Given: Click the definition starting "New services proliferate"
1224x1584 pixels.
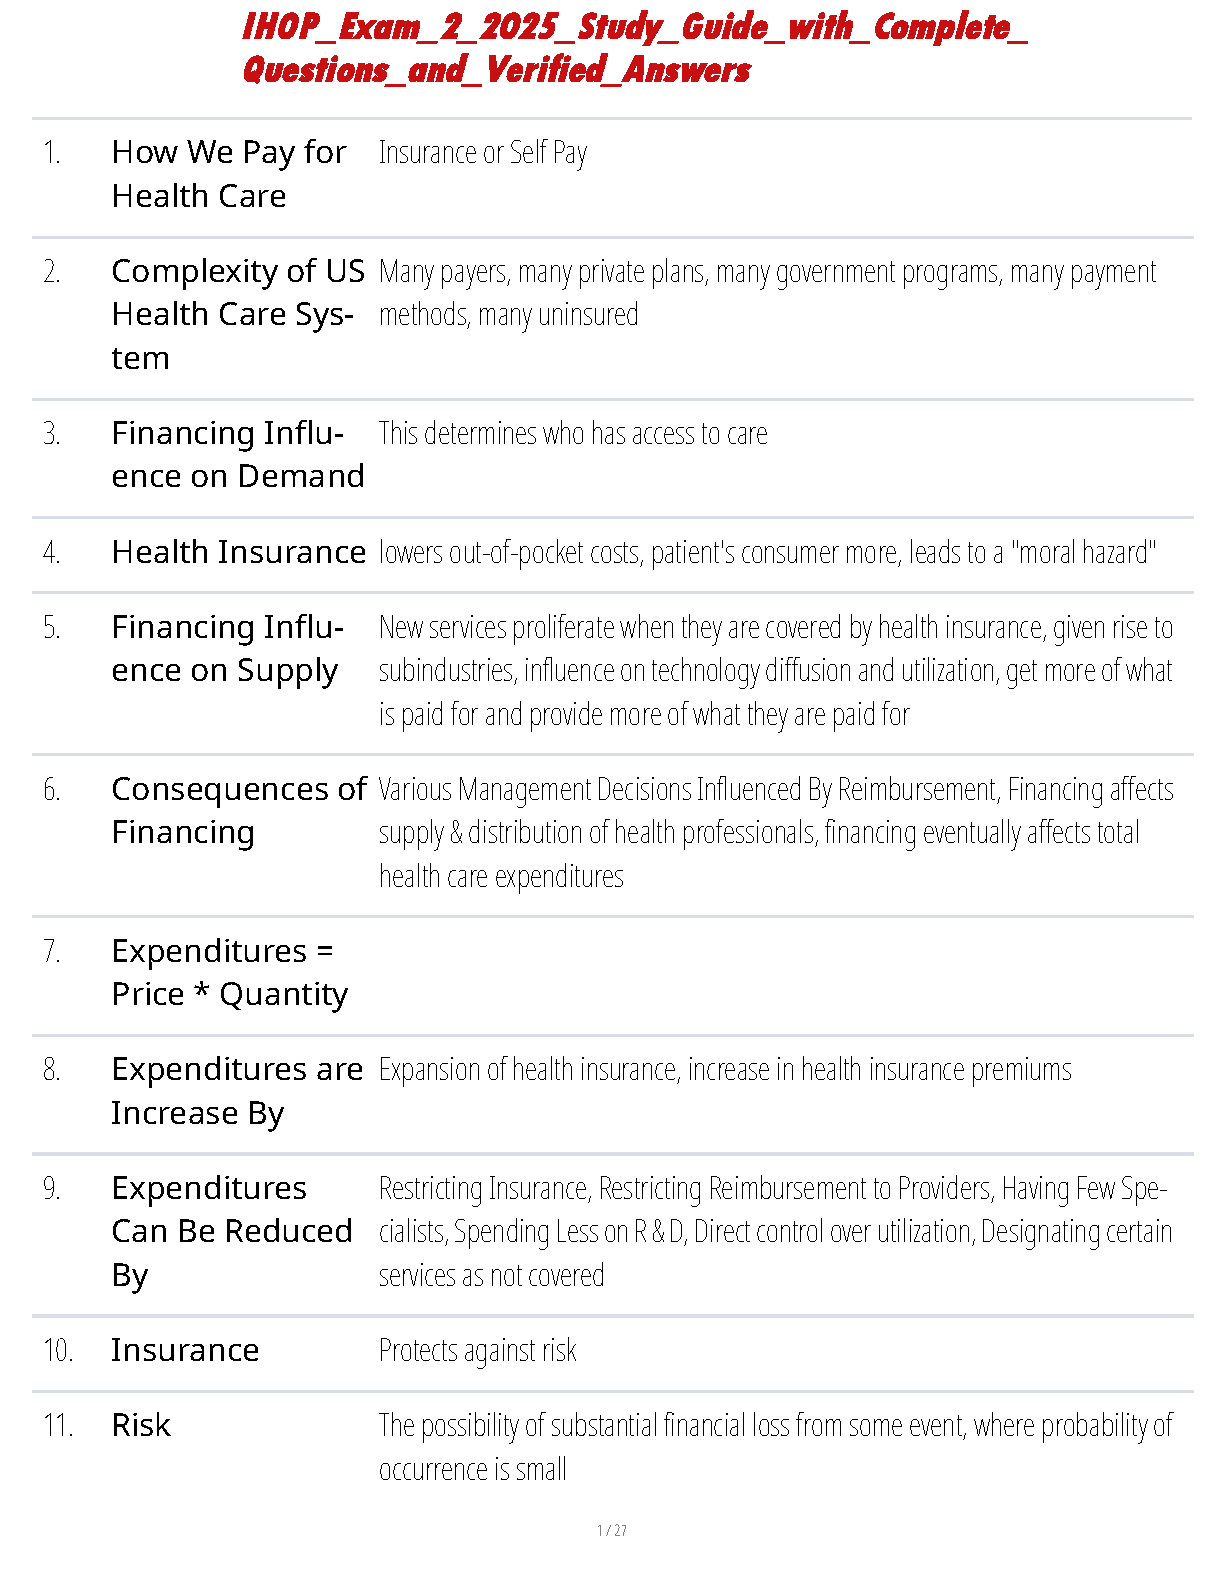Looking at the screenshot, I should (x=775, y=671).
